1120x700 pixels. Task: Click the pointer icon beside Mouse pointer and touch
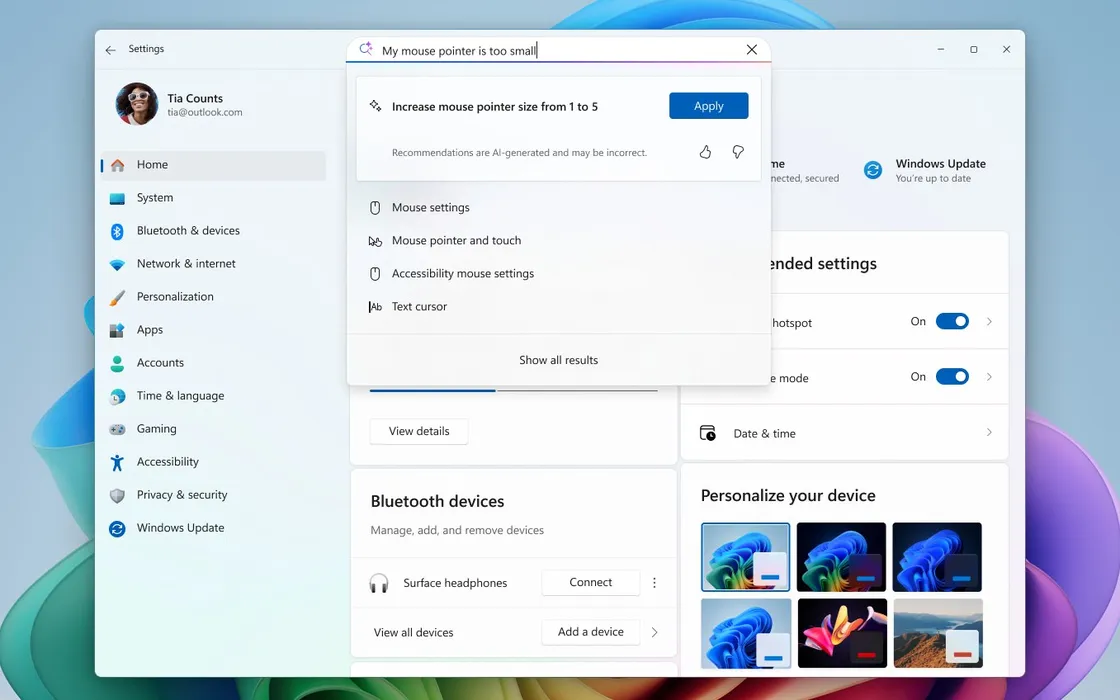pyautogui.click(x=375, y=241)
